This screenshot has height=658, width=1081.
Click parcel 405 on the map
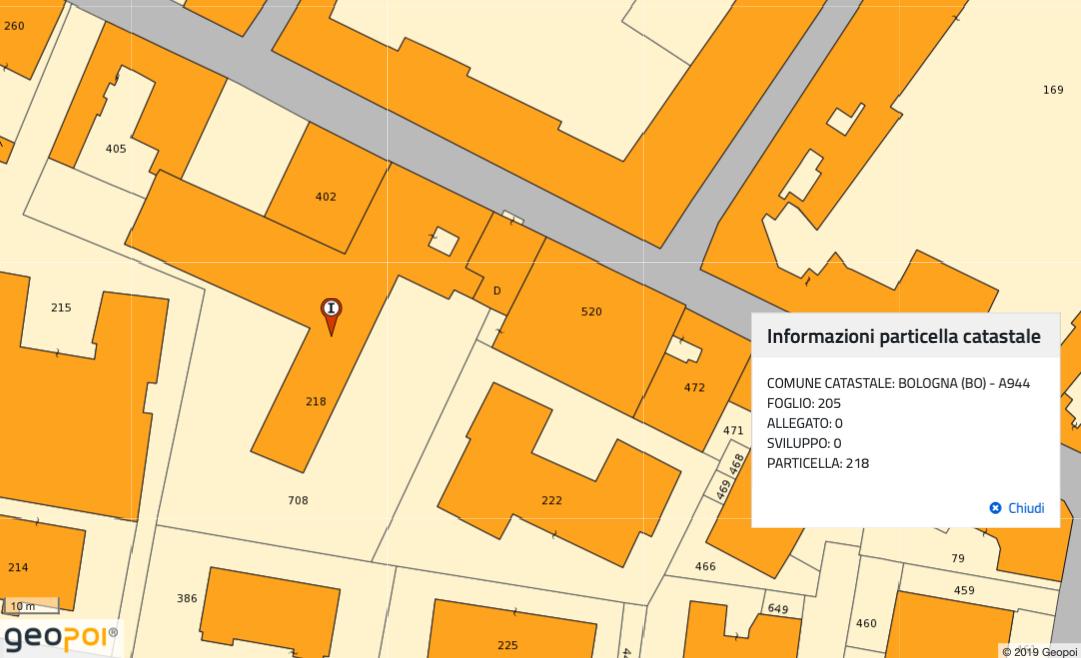click(116, 149)
